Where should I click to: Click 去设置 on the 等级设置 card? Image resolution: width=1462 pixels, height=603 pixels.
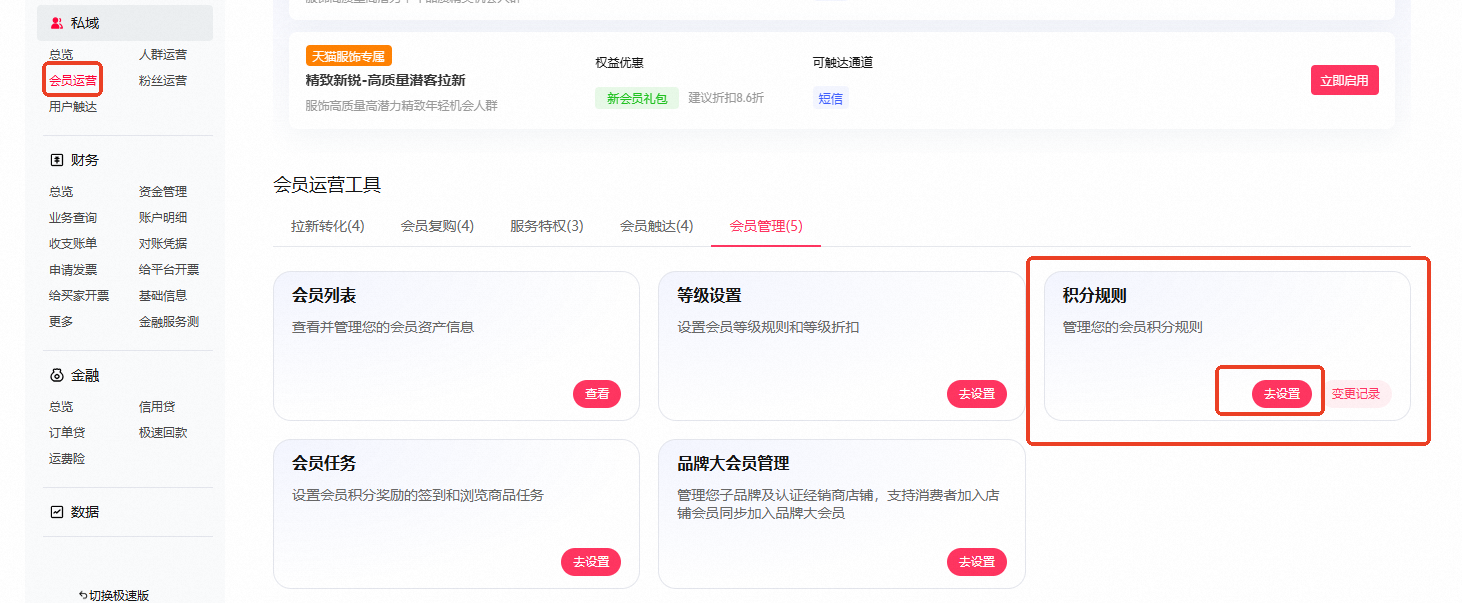[977, 394]
